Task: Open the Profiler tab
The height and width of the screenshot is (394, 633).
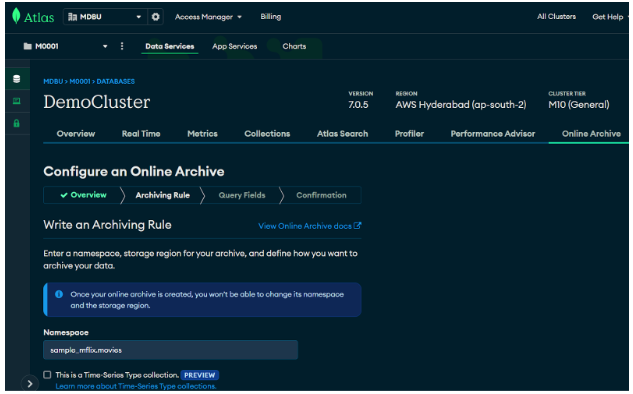Action: (x=409, y=134)
